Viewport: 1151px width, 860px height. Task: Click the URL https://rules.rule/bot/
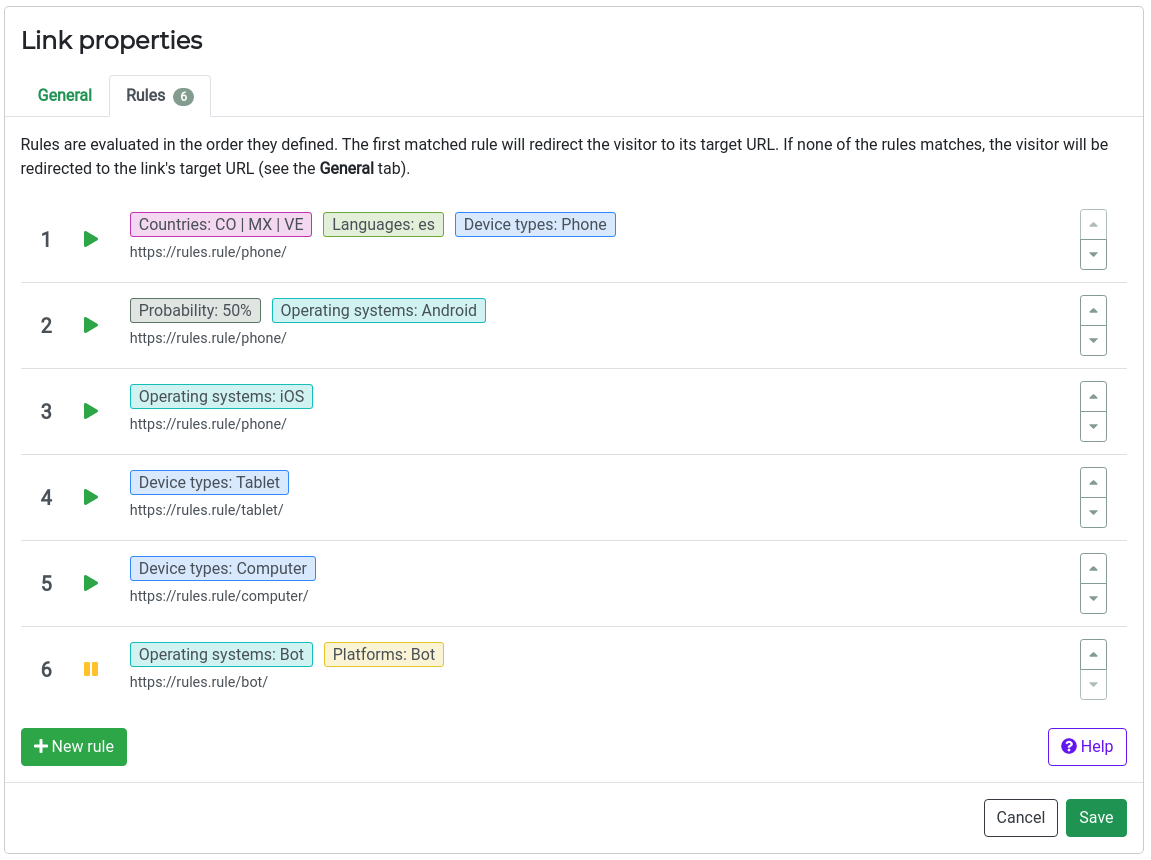pyautogui.click(x=198, y=682)
